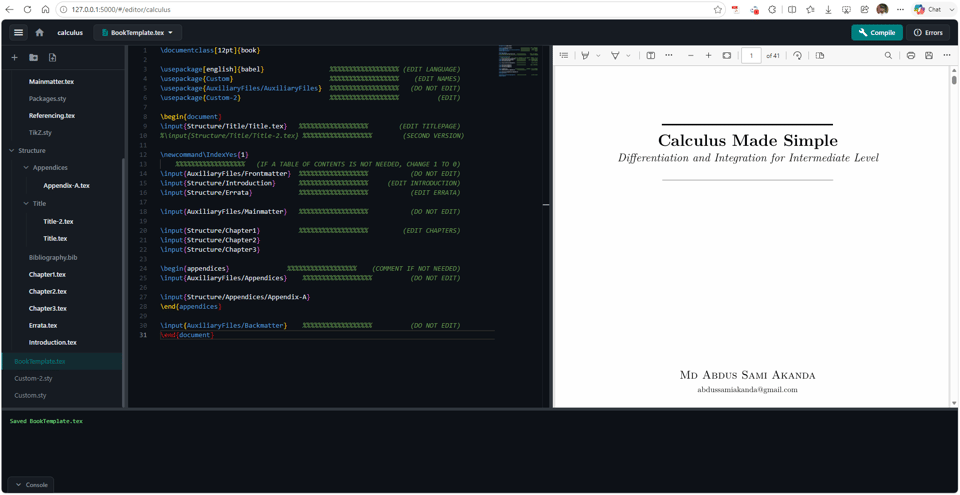Open Bibliography.bib file
This screenshot has height=495, width=960.
53,257
